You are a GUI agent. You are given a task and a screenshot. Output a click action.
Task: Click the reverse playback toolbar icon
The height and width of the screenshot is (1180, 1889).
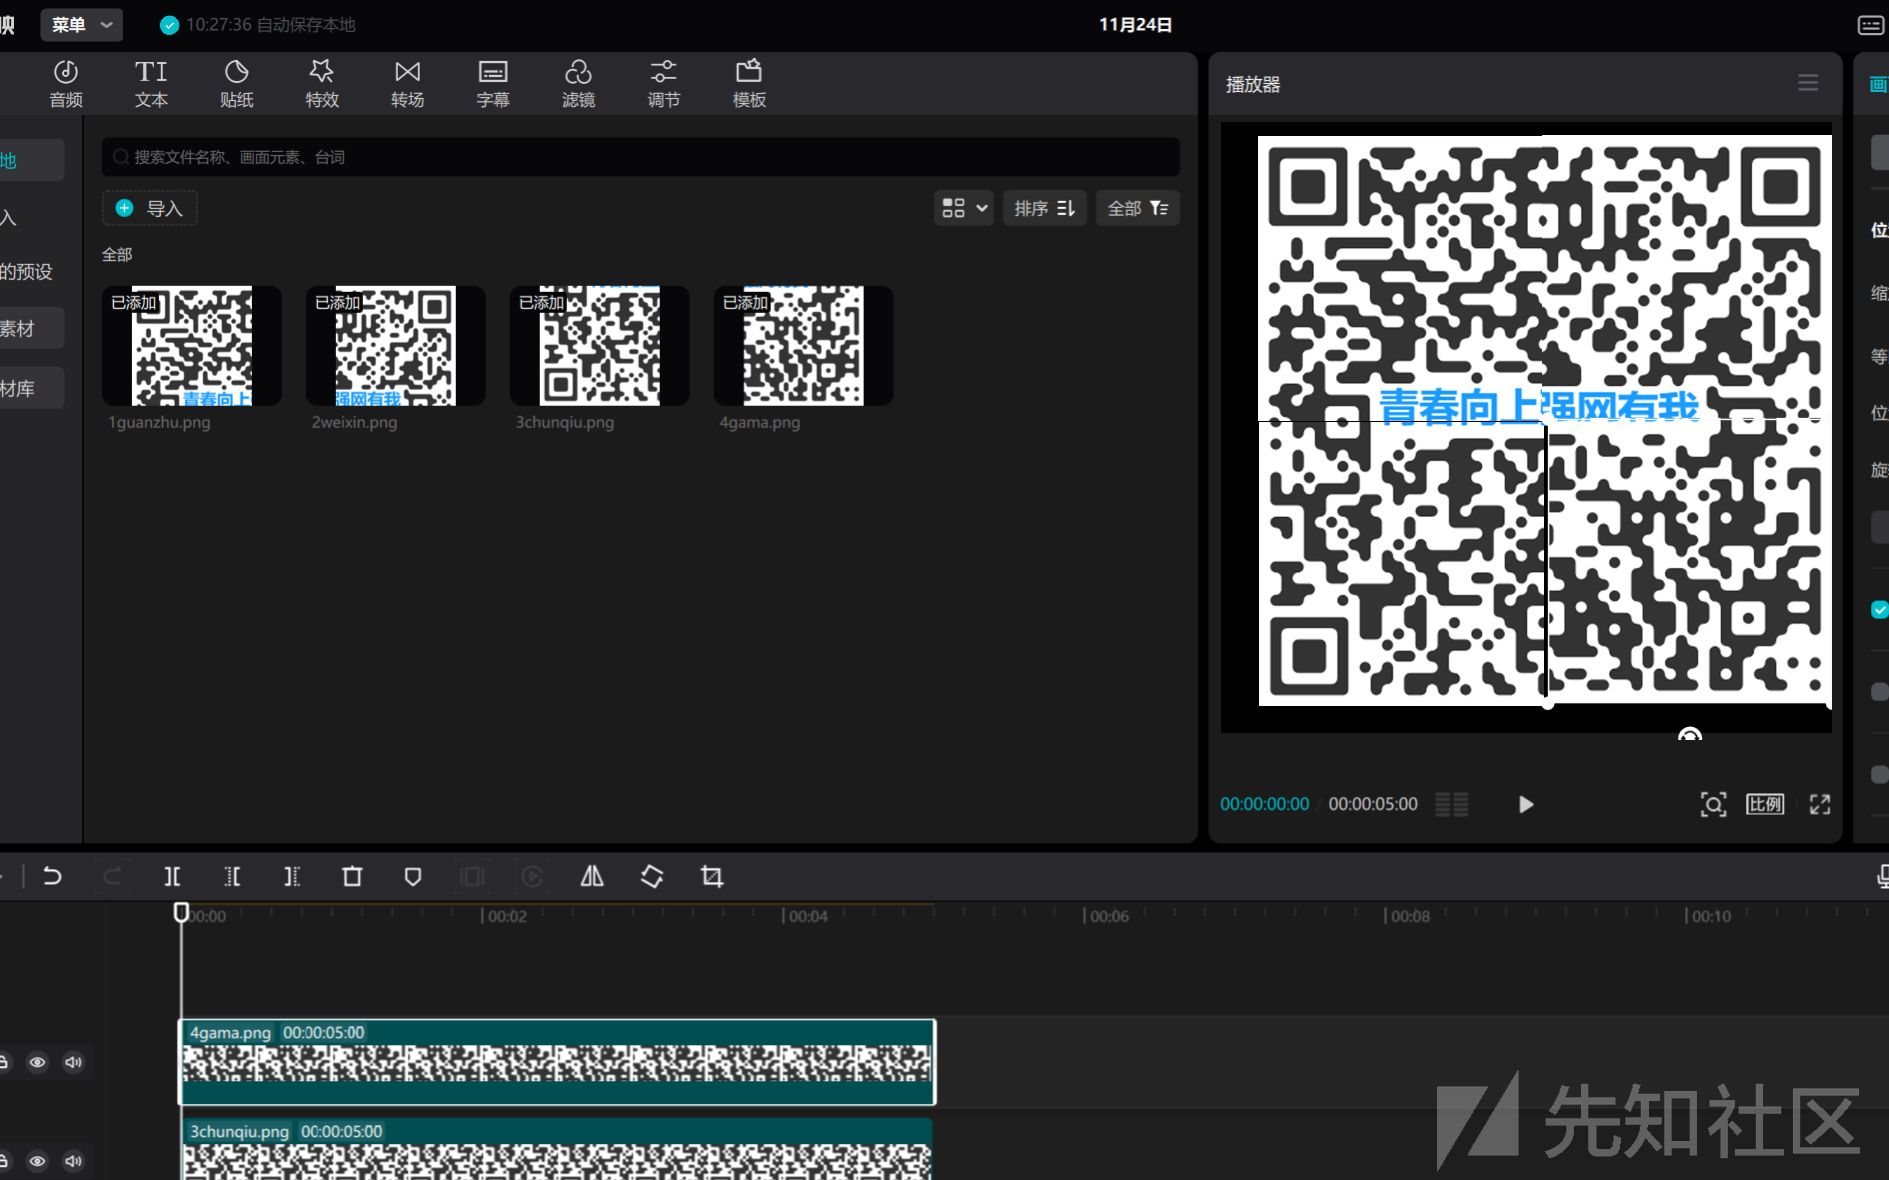coord(532,877)
